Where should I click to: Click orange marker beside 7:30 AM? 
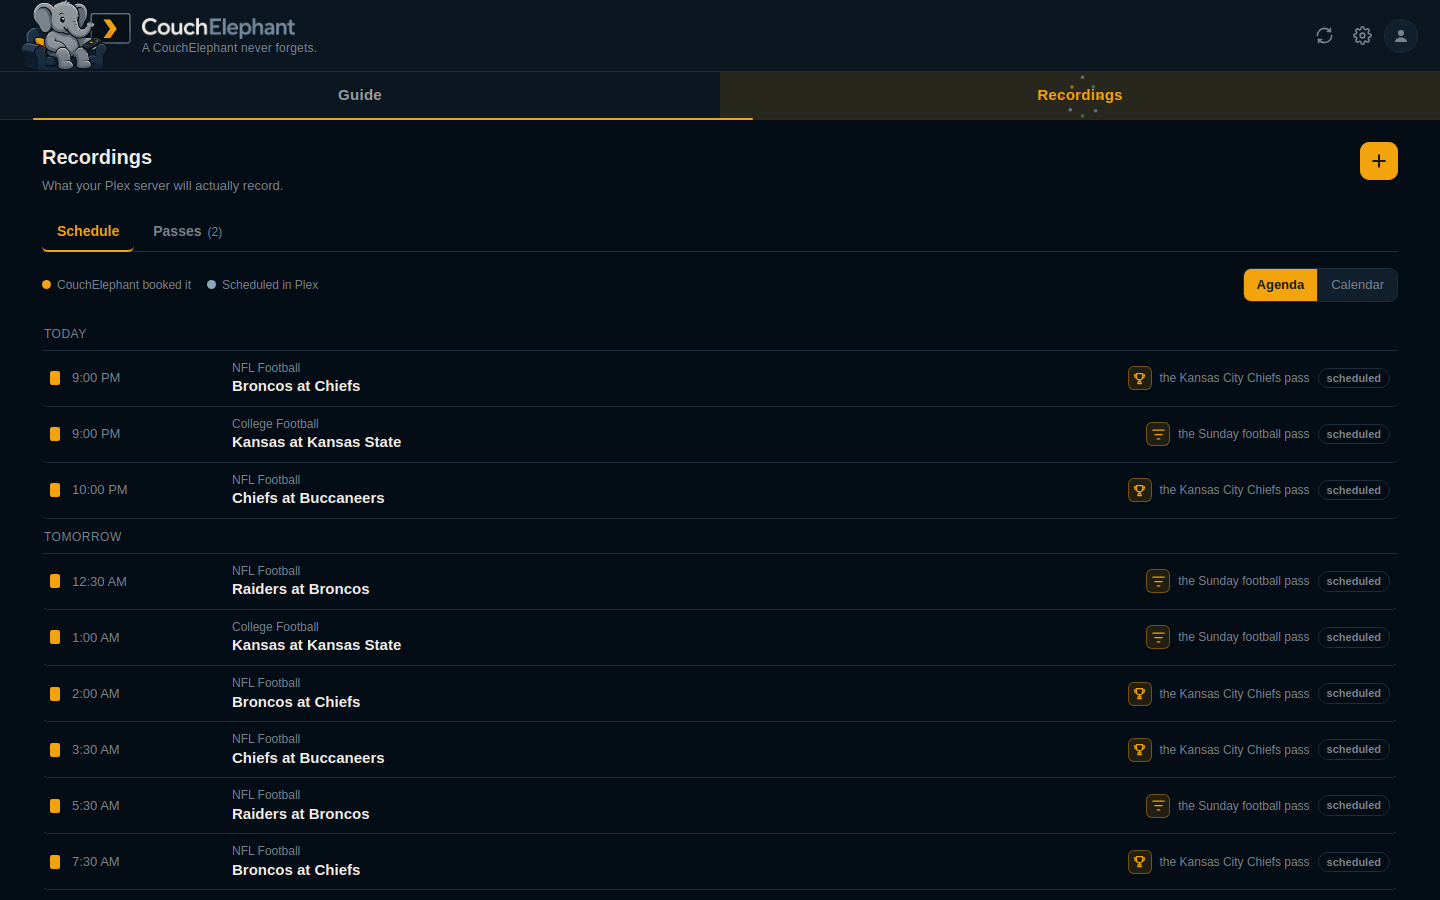point(55,861)
